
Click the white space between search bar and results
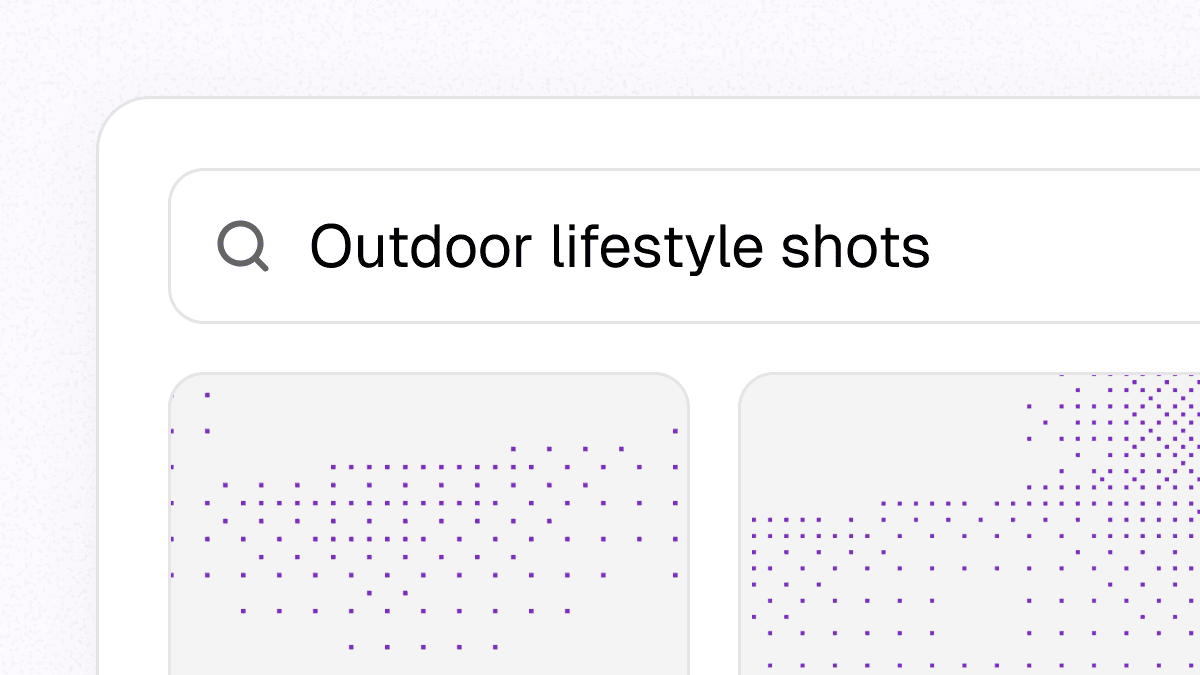click(684, 348)
